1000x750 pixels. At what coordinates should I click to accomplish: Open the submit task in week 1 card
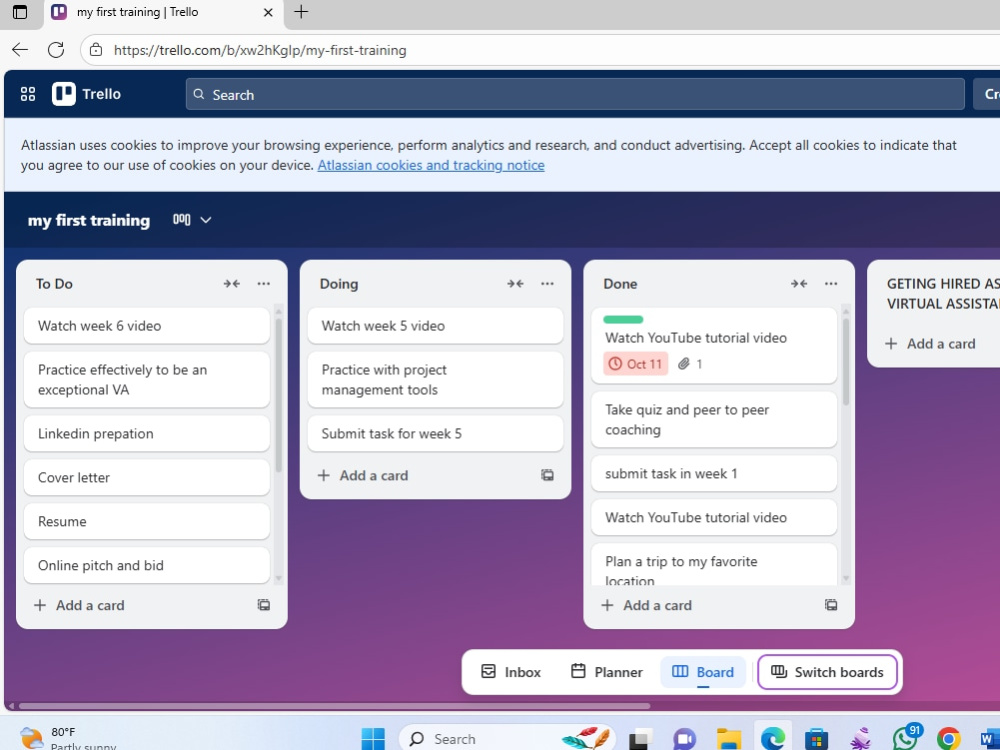pyautogui.click(x=714, y=474)
